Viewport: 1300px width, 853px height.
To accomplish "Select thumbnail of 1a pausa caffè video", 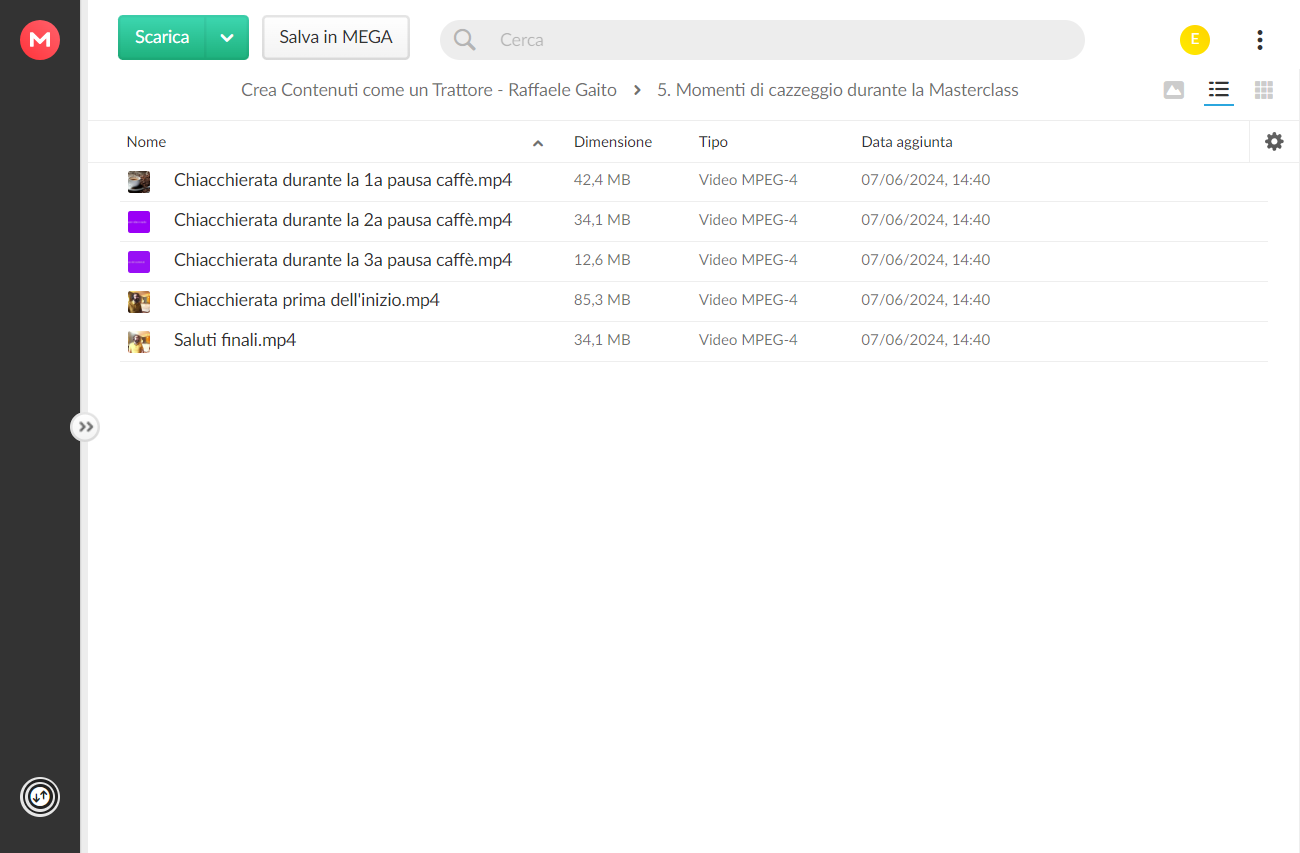I will point(139,181).
